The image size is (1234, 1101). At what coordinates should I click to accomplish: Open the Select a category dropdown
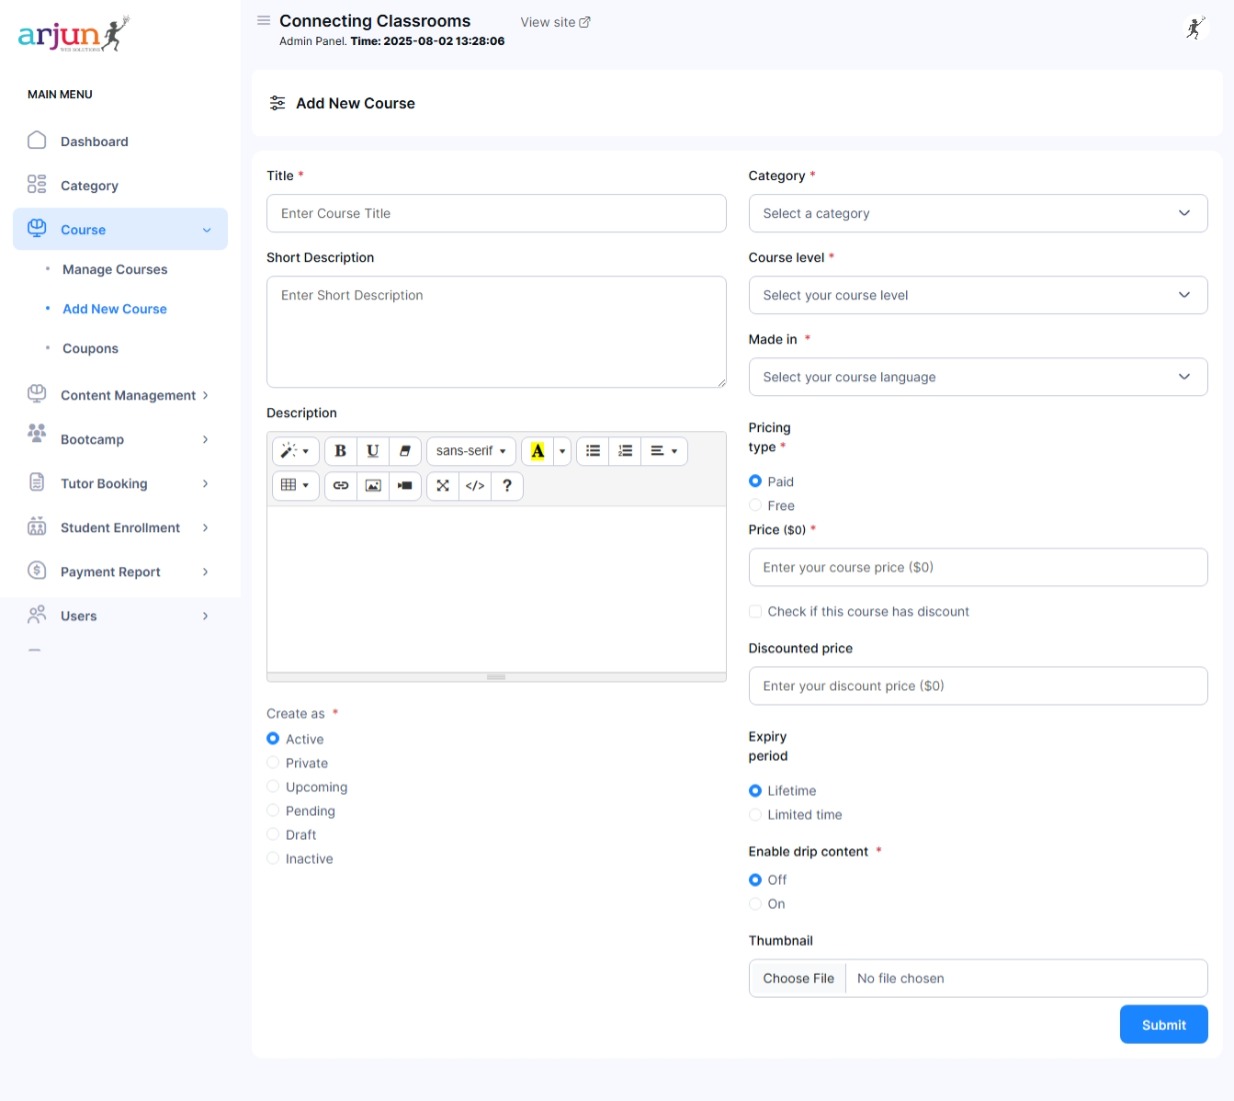977,214
